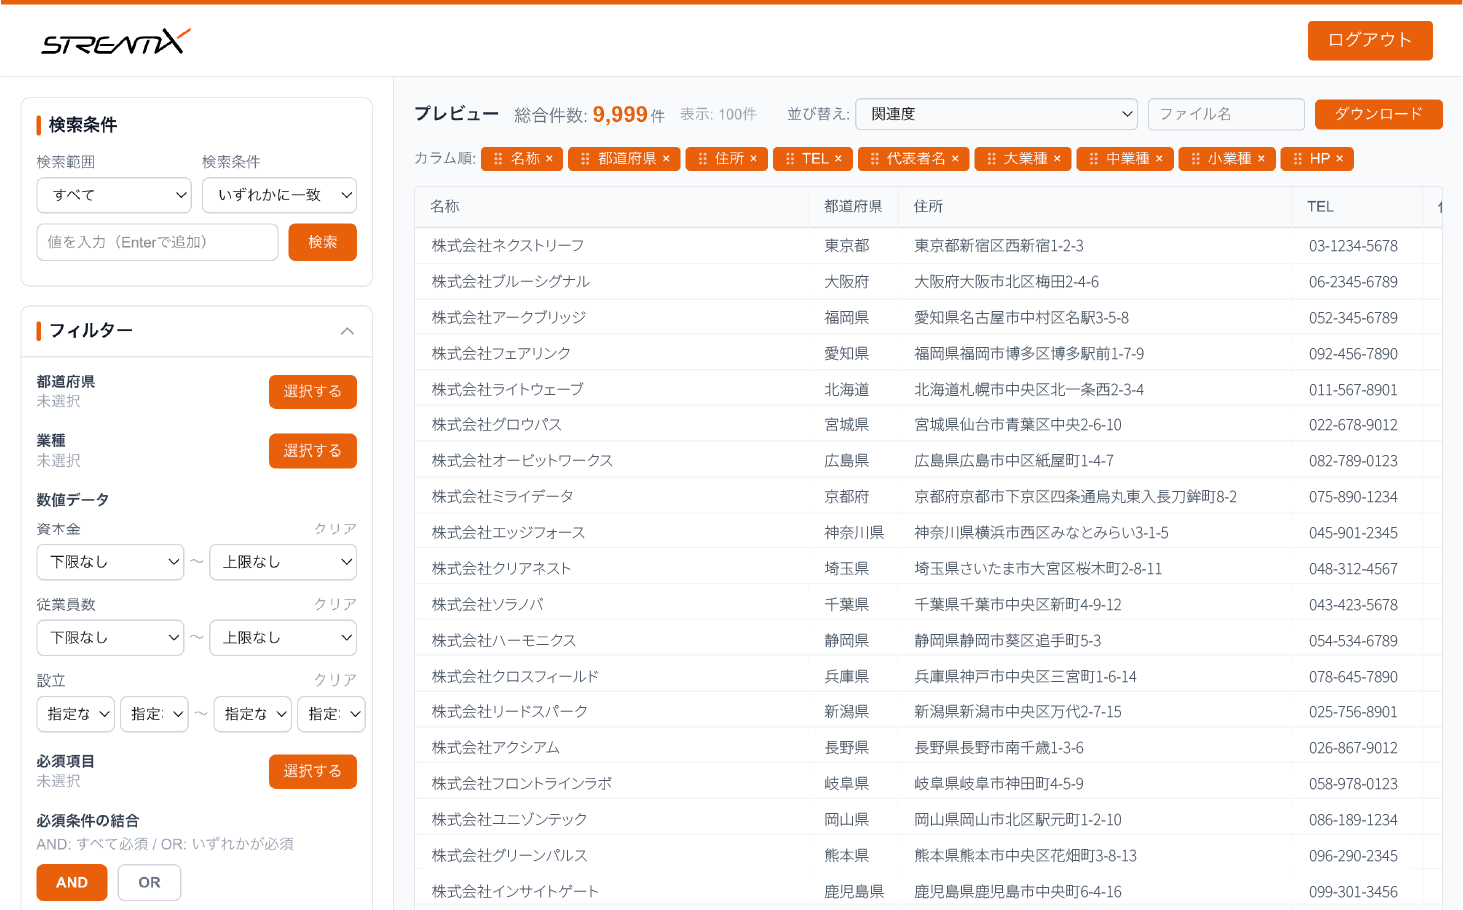Image resolution: width=1463 pixels, height=910 pixels.
Task: Open the 資本金 lower limit dropdown
Action: click(x=110, y=562)
